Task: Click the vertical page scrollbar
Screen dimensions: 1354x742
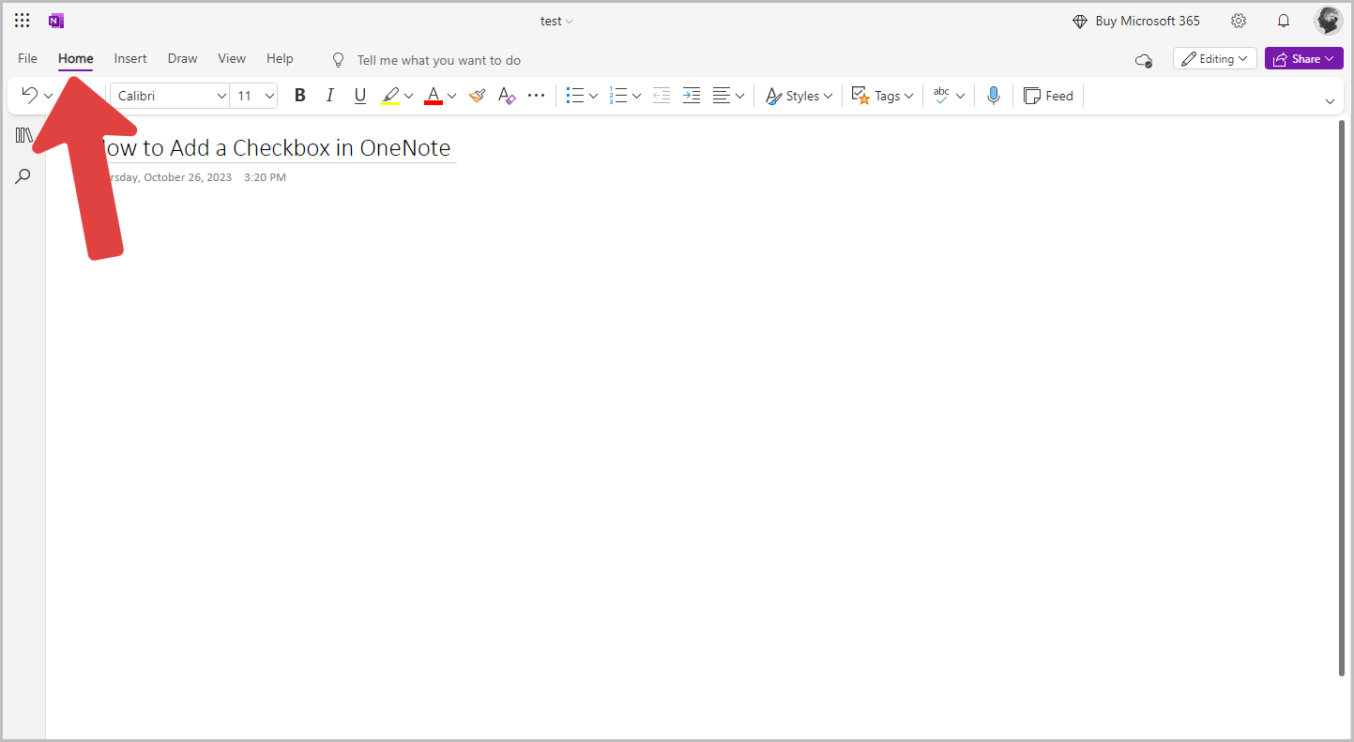Action: pyautogui.click(x=1342, y=398)
